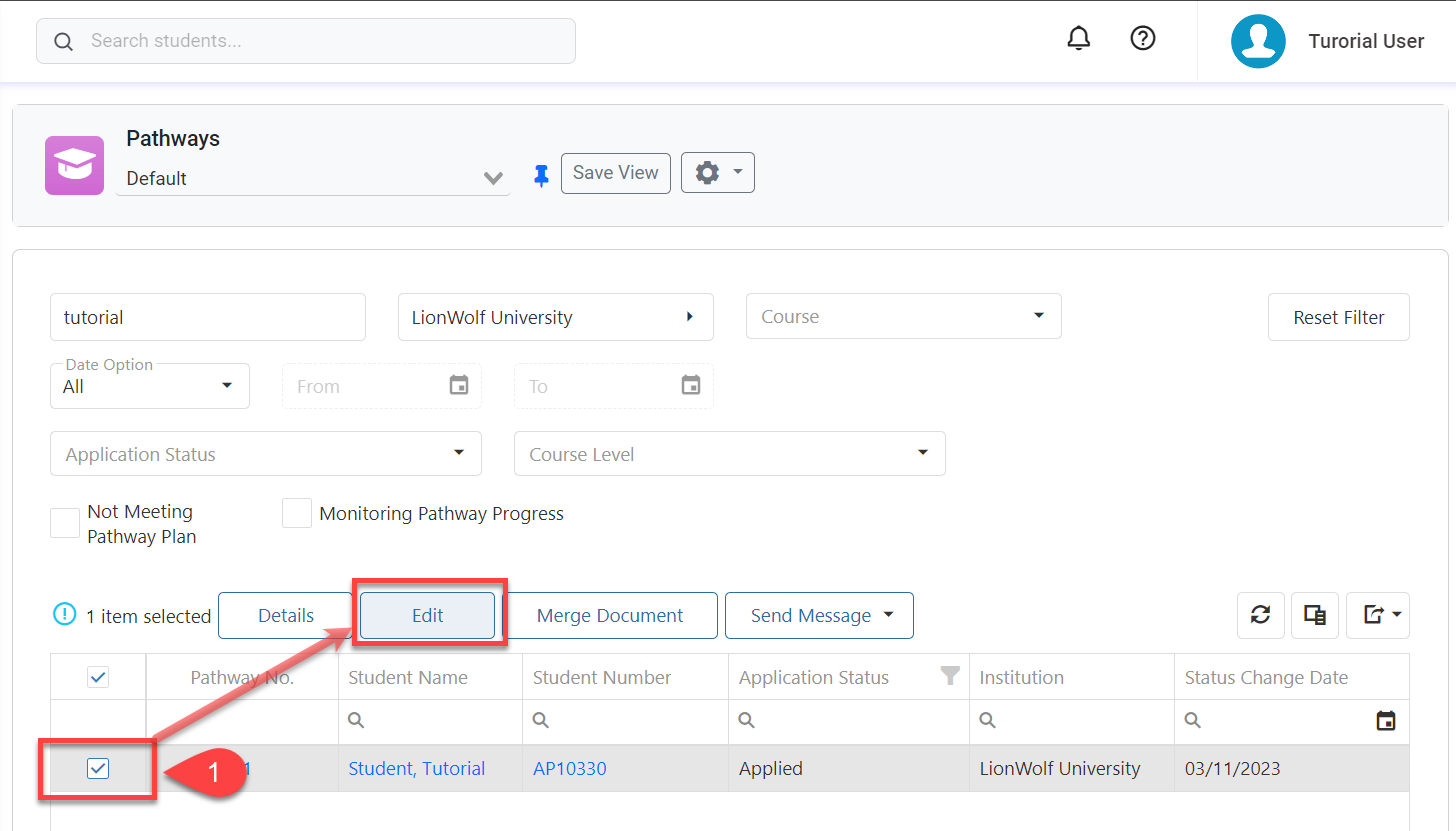1456x831 pixels.
Task: Click the blue pin icon beside Save View
Action: (541, 176)
